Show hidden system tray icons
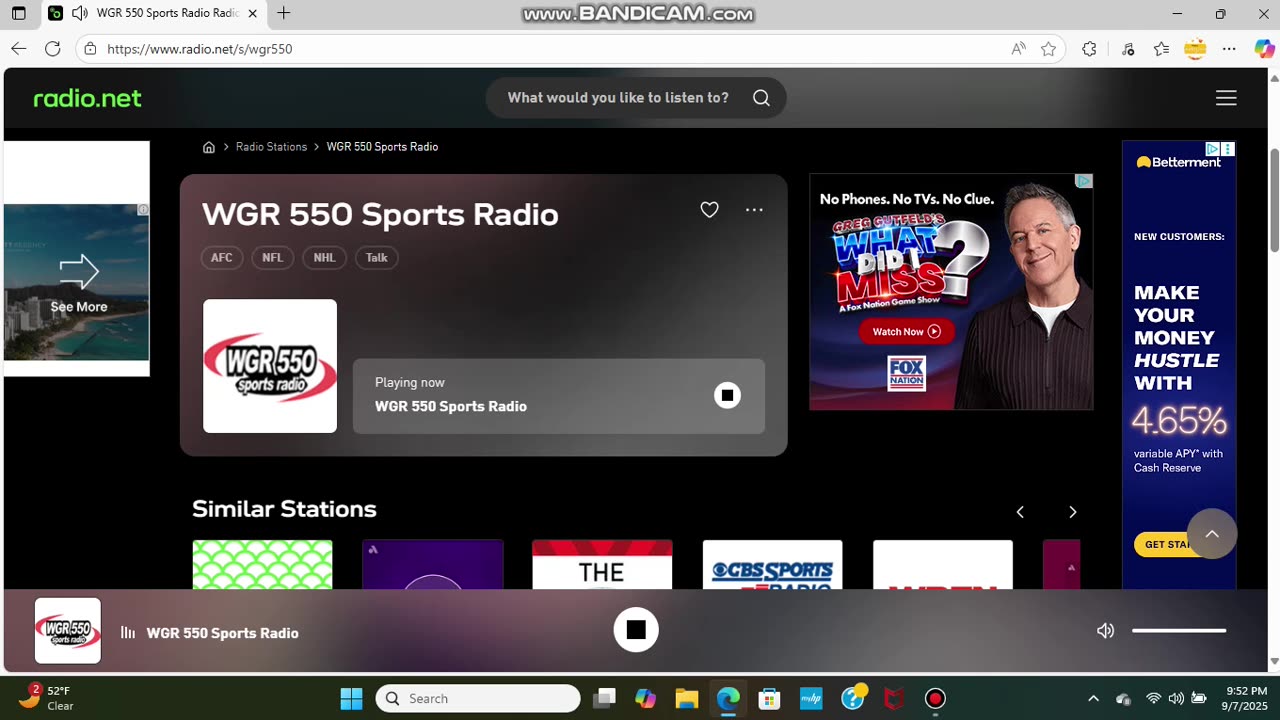The height and width of the screenshot is (720, 1280). click(1093, 698)
